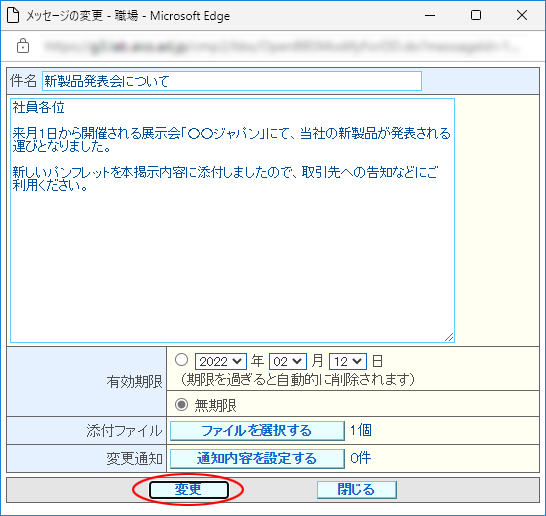This screenshot has height=516, width=546.
Task: Maximize the Microsoft Edge popup window
Action: 476,15
